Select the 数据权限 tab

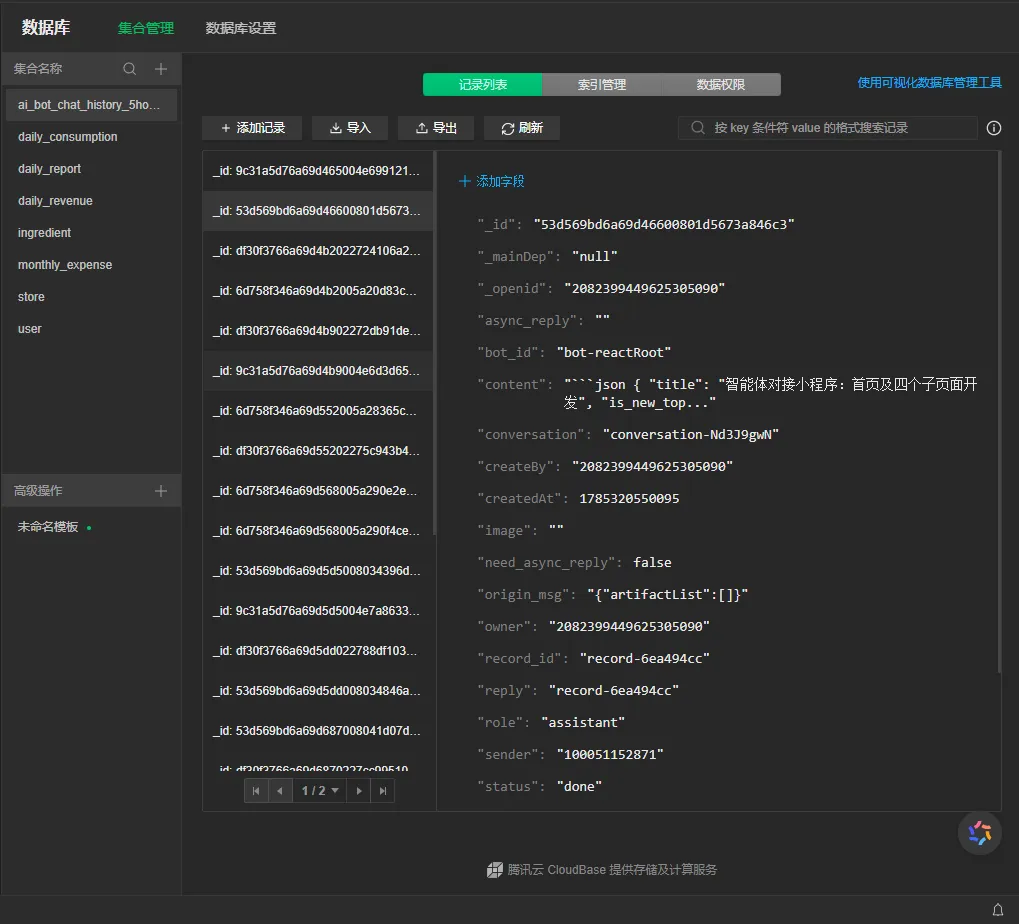click(721, 84)
